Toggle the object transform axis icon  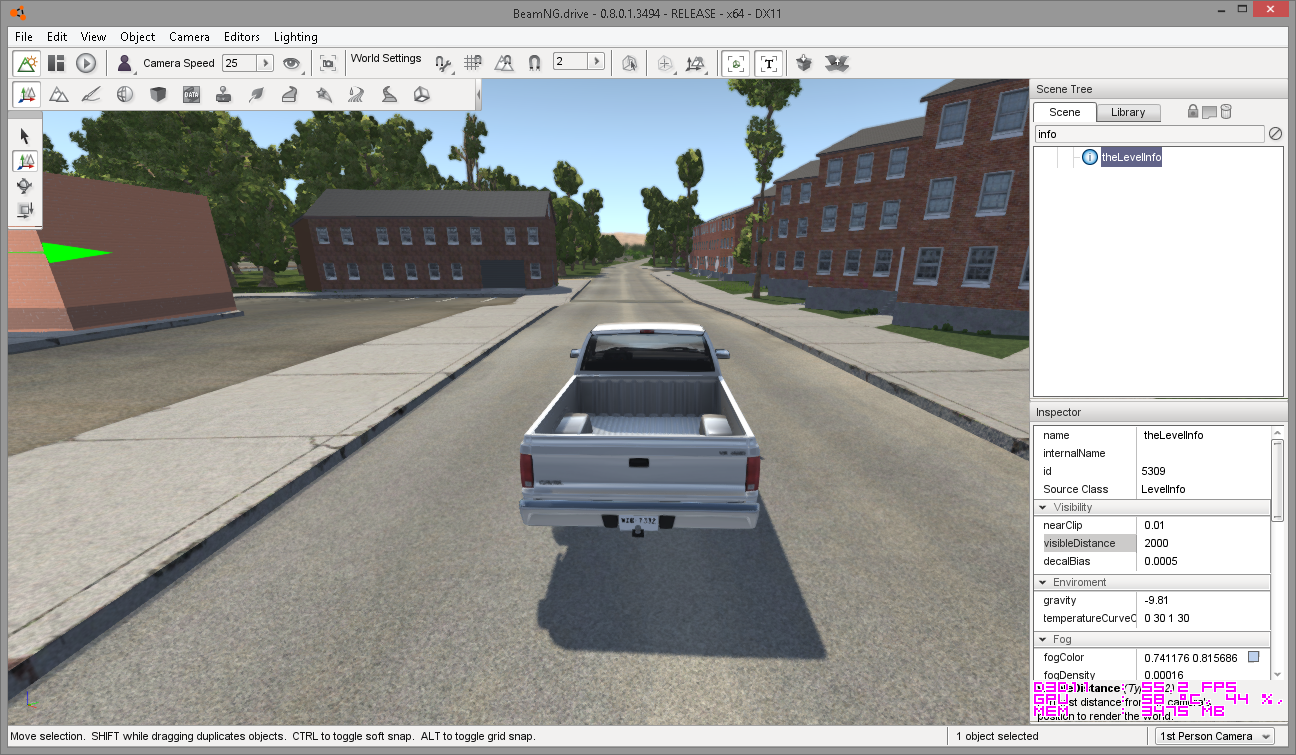pos(697,63)
